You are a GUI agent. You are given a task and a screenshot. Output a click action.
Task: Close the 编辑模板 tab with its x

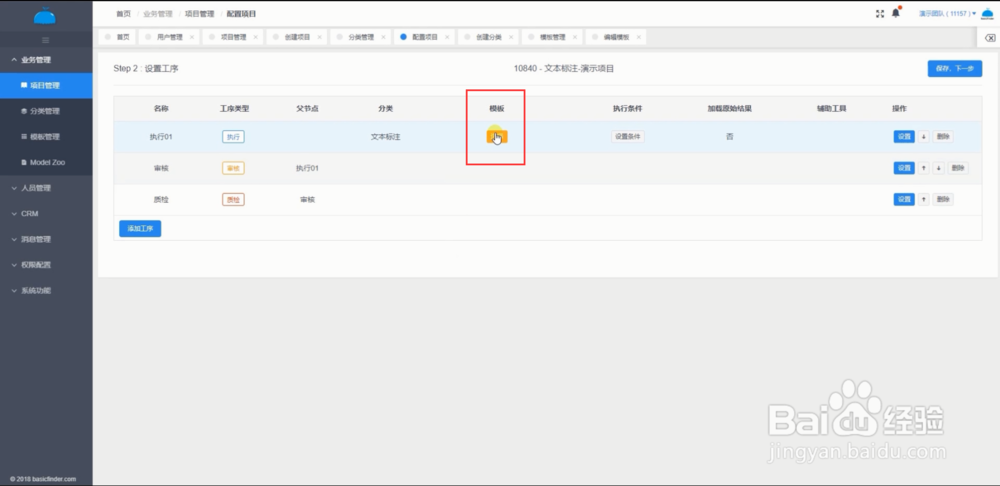[638, 37]
